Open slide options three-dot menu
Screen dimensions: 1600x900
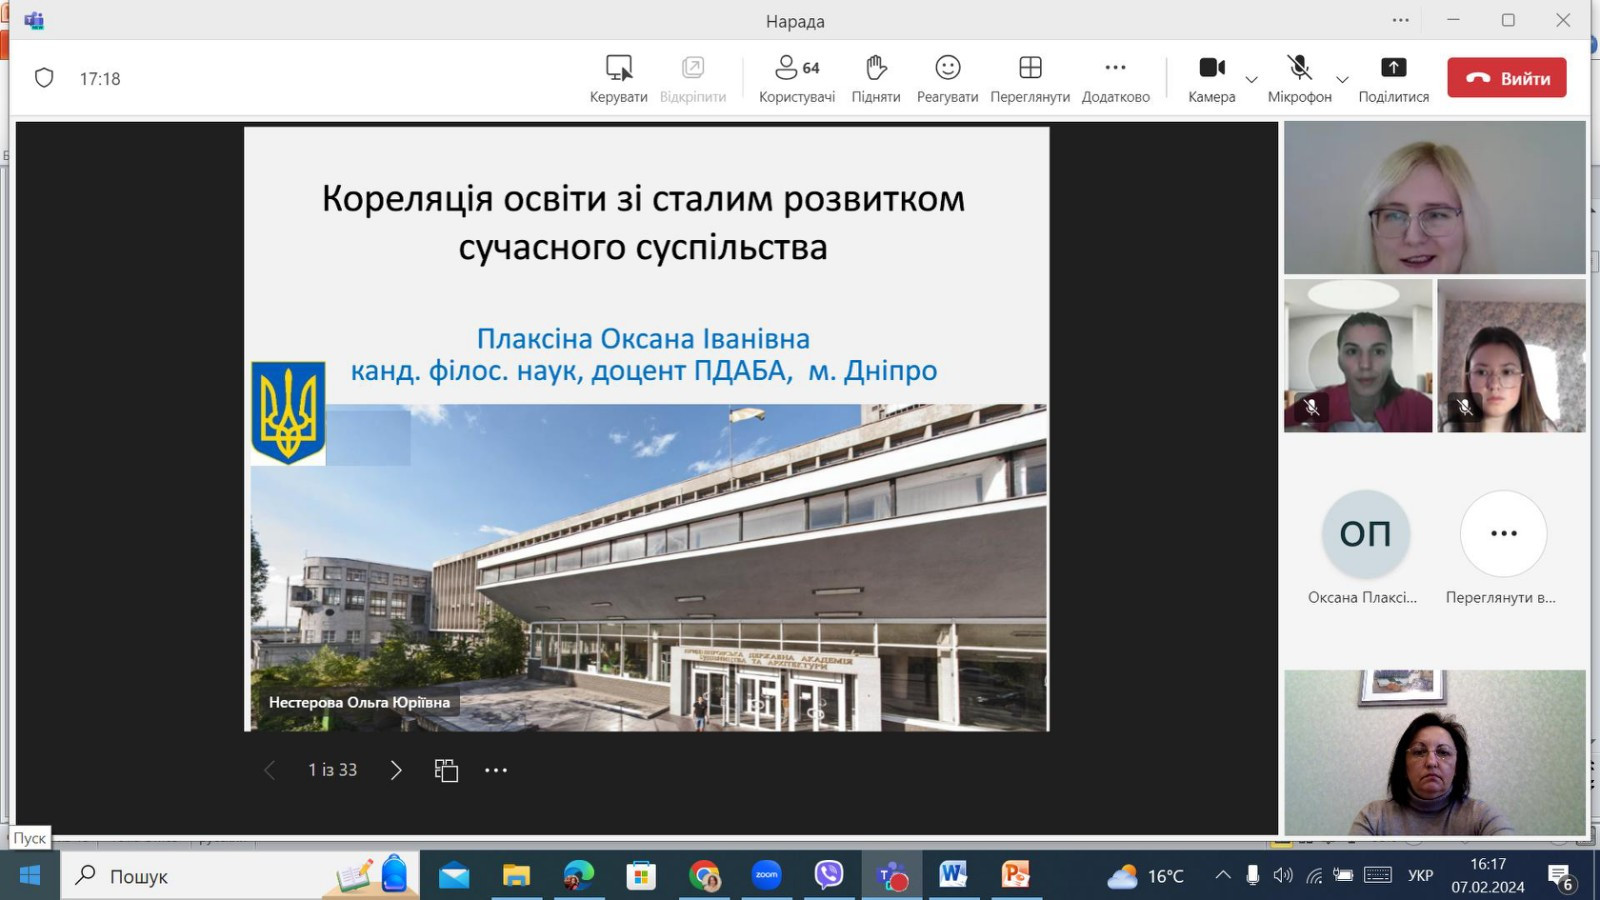coord(496,770)
